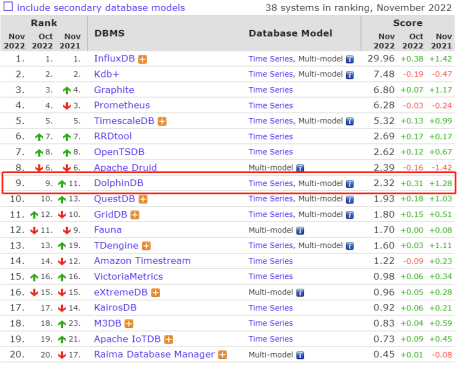
Task: Open the orange plus icon next to GridDB
Action: click(135, 215)
